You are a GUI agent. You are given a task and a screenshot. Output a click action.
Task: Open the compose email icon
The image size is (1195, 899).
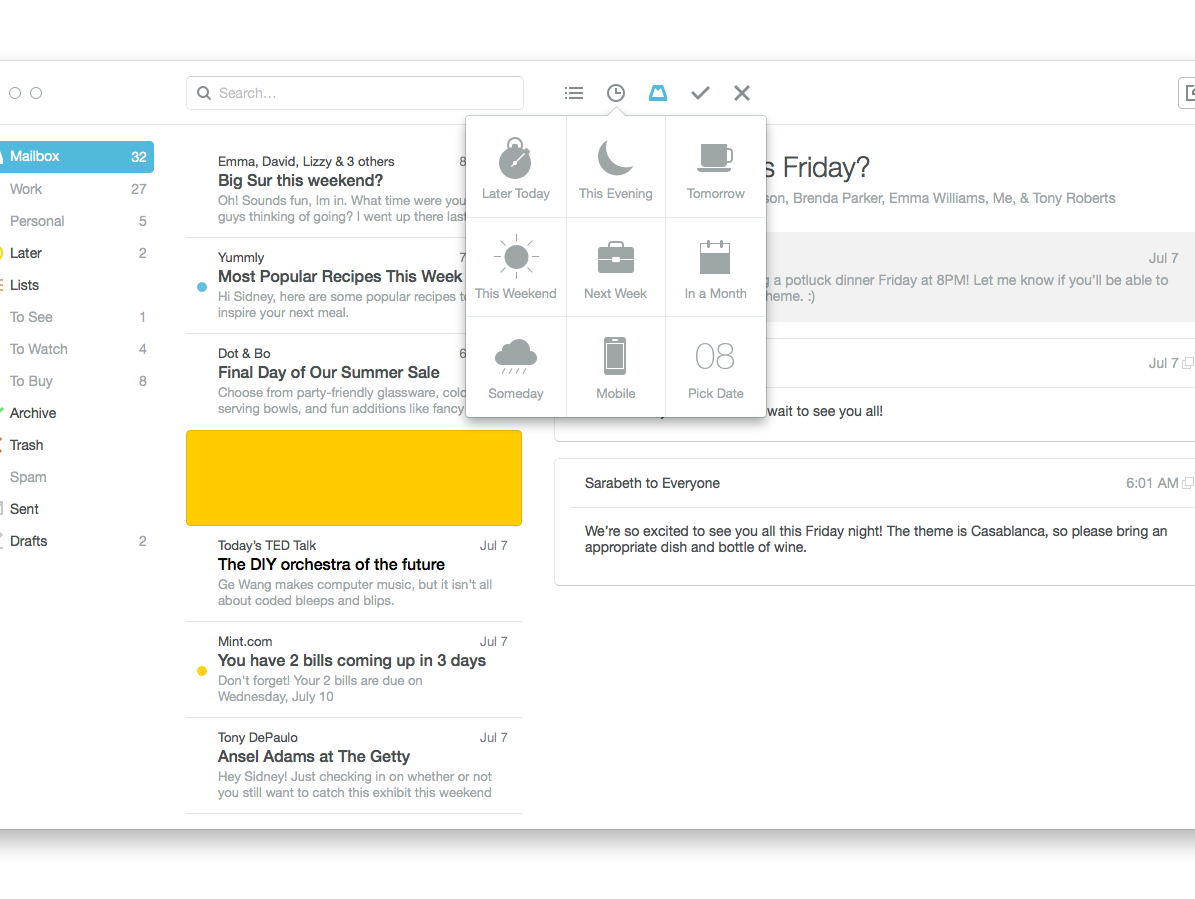click(1189, 92)
